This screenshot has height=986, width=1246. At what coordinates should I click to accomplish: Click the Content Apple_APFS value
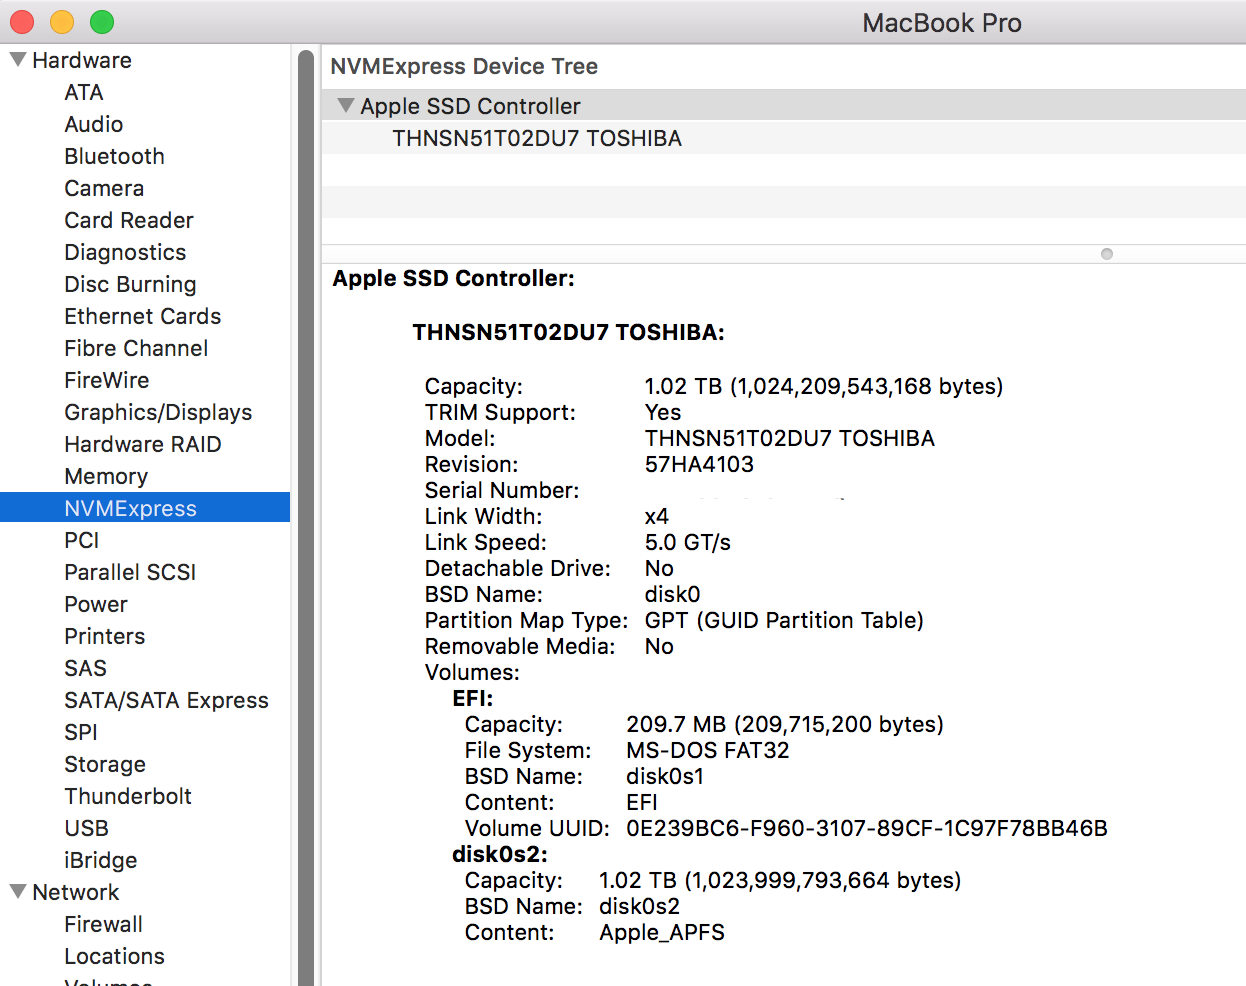(662, 932)
